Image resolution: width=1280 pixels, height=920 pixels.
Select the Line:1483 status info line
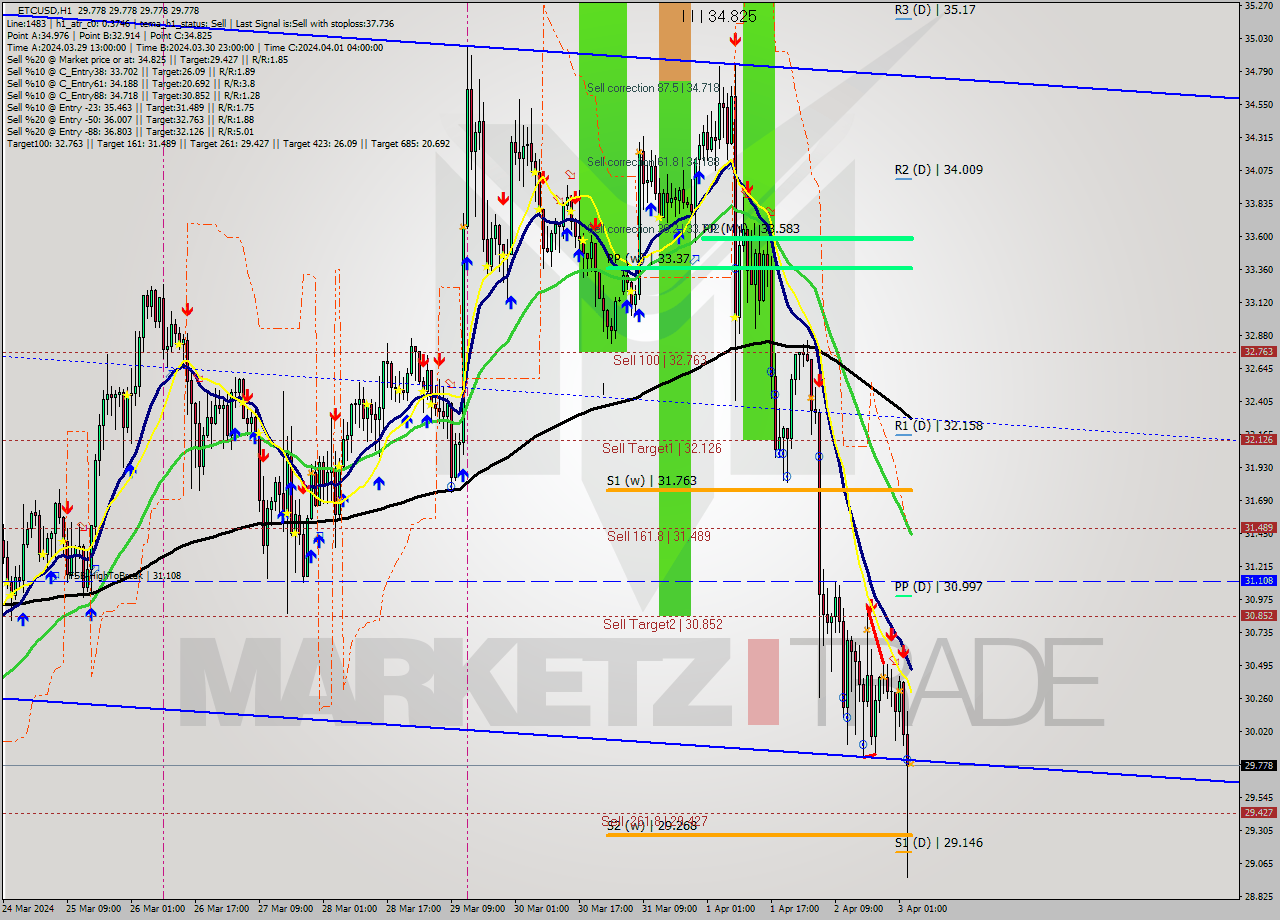[200, 23]
